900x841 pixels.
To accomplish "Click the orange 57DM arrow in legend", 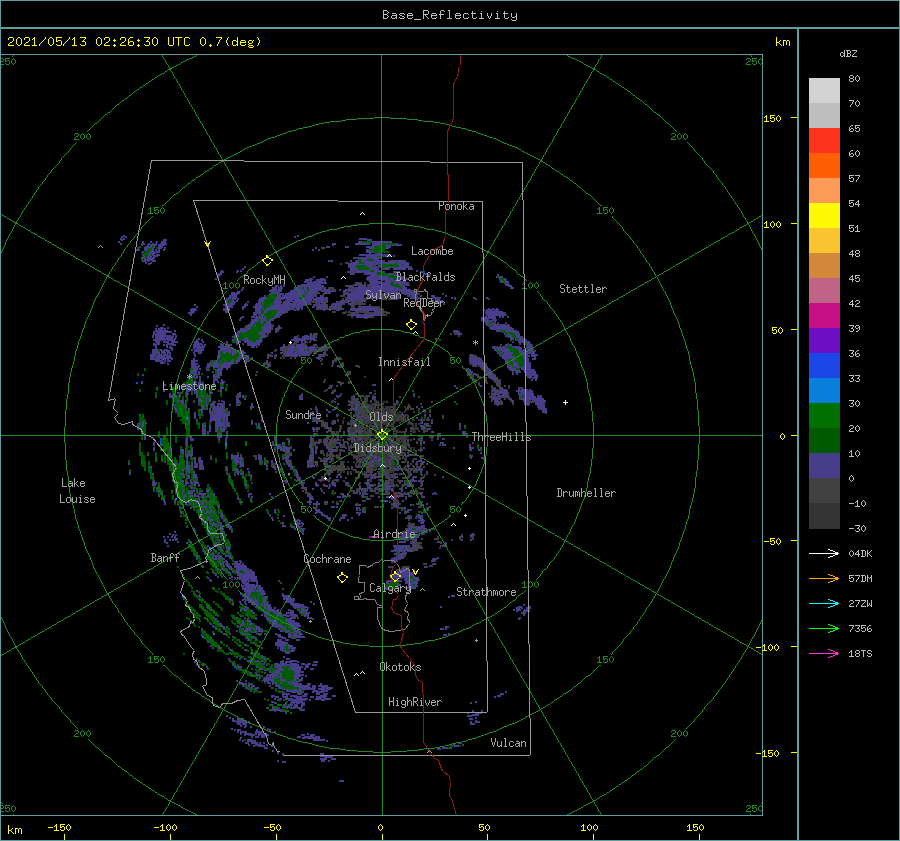I will [x=824, y=579].
